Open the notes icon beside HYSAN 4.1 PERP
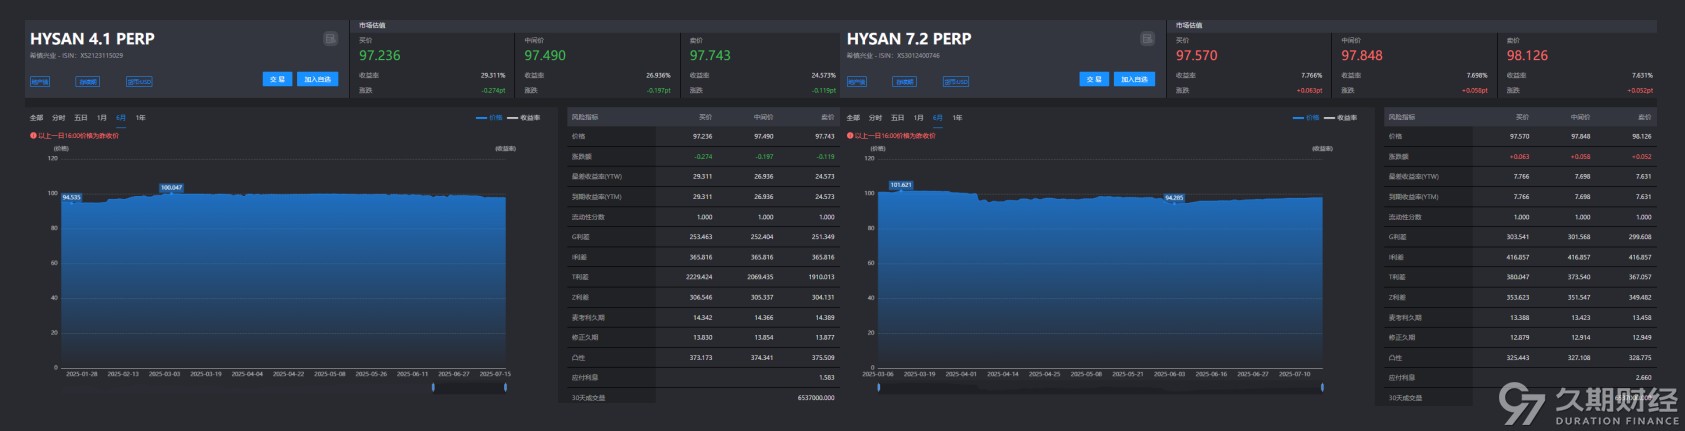The width and height of the screenshot is (1685, 431). click(x=330, y=38)
